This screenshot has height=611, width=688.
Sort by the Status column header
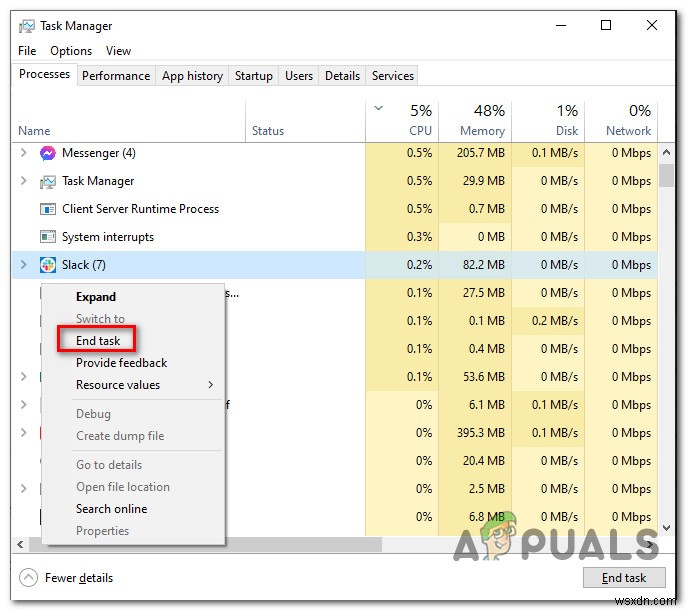pos(268,131)
